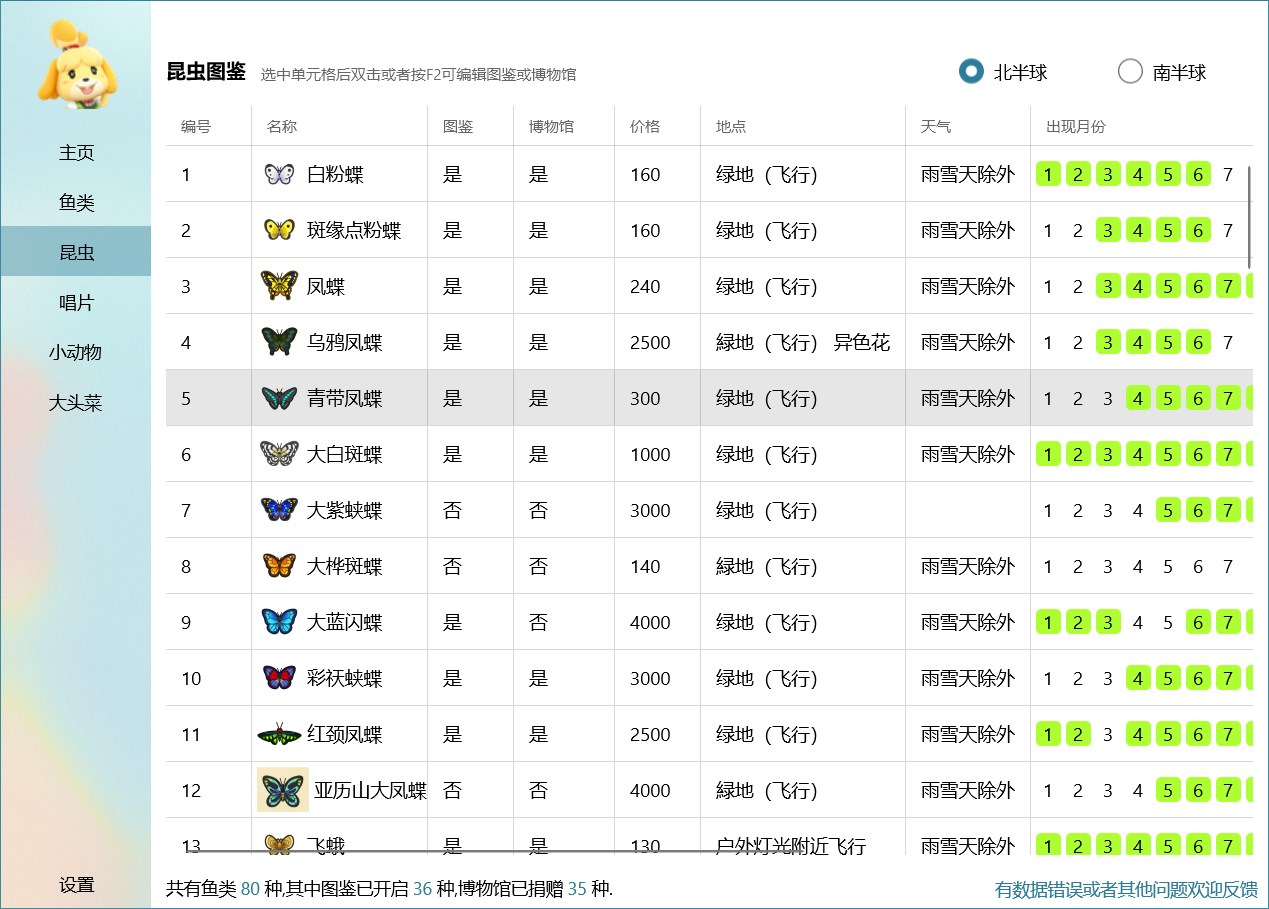Click the Isabelle avatar image
This screenshot has width=1269, height=909.
tap(77, 64)
